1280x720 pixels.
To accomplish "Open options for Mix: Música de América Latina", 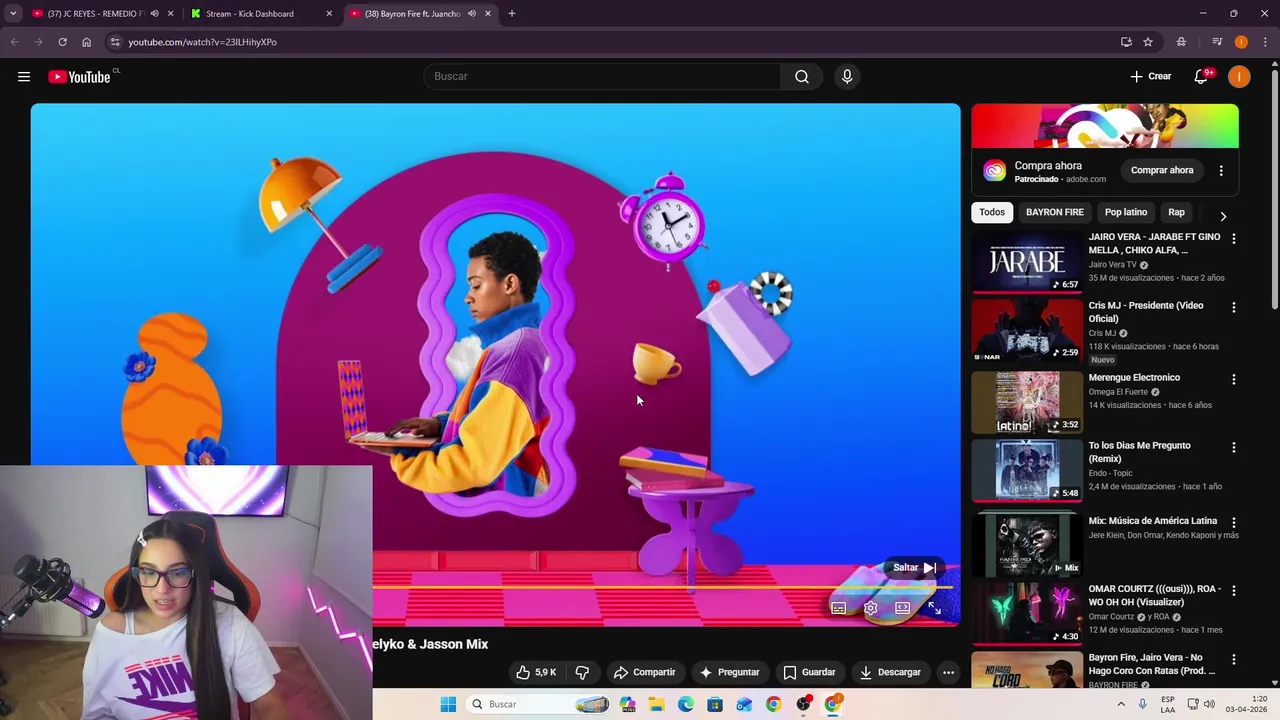I will (x=1233, y=523).
